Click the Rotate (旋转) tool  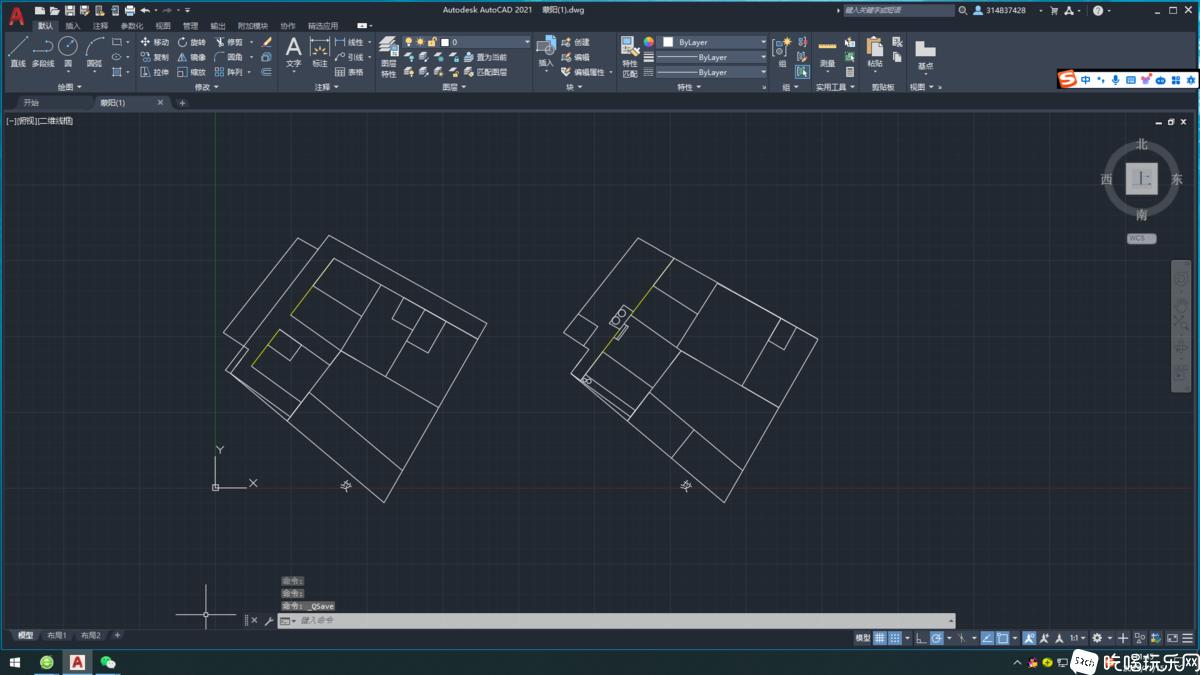(x=191, y=42)
